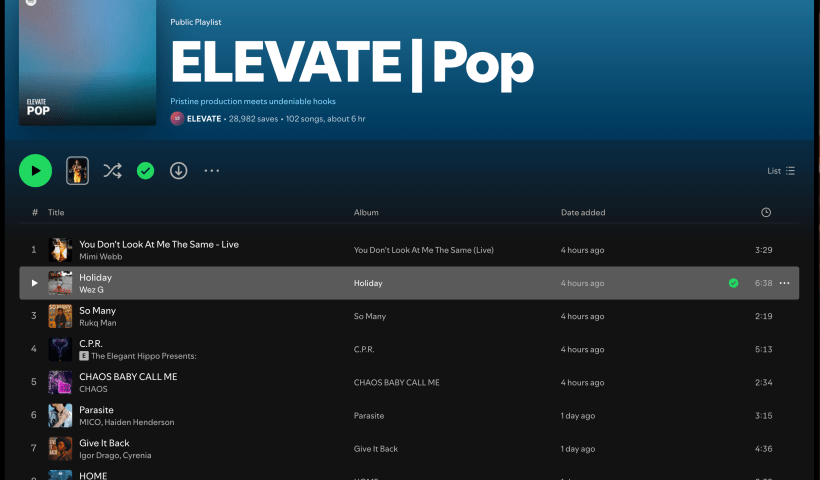Open the playlist more options menu
The width and height of the screenshot is (820, 480).
pos(211,171)
